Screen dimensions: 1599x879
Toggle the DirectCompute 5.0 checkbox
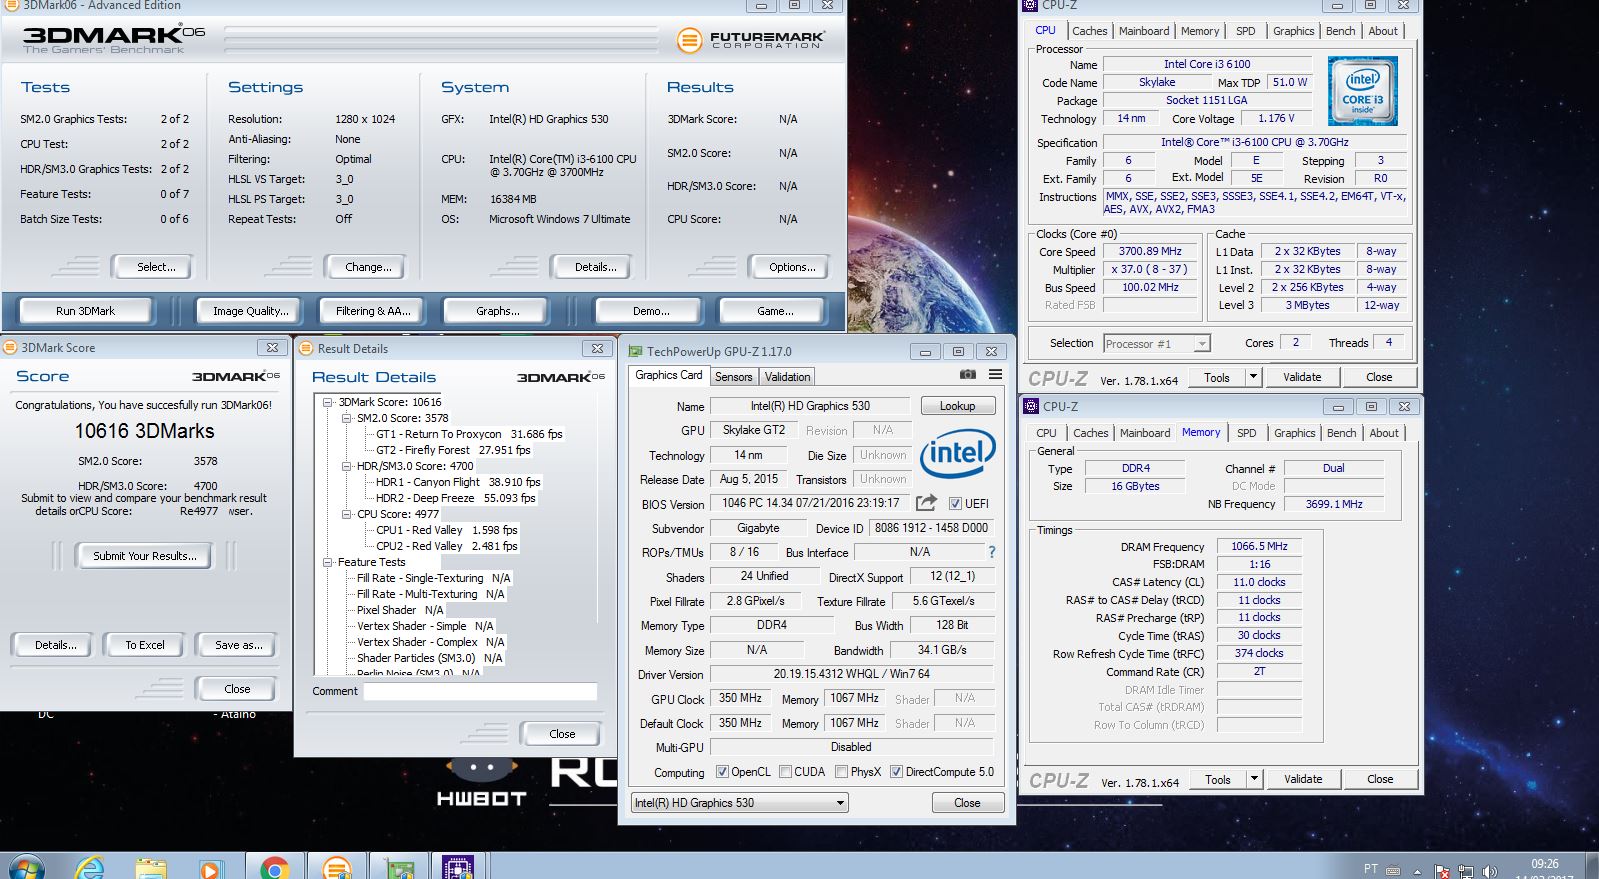896,772
